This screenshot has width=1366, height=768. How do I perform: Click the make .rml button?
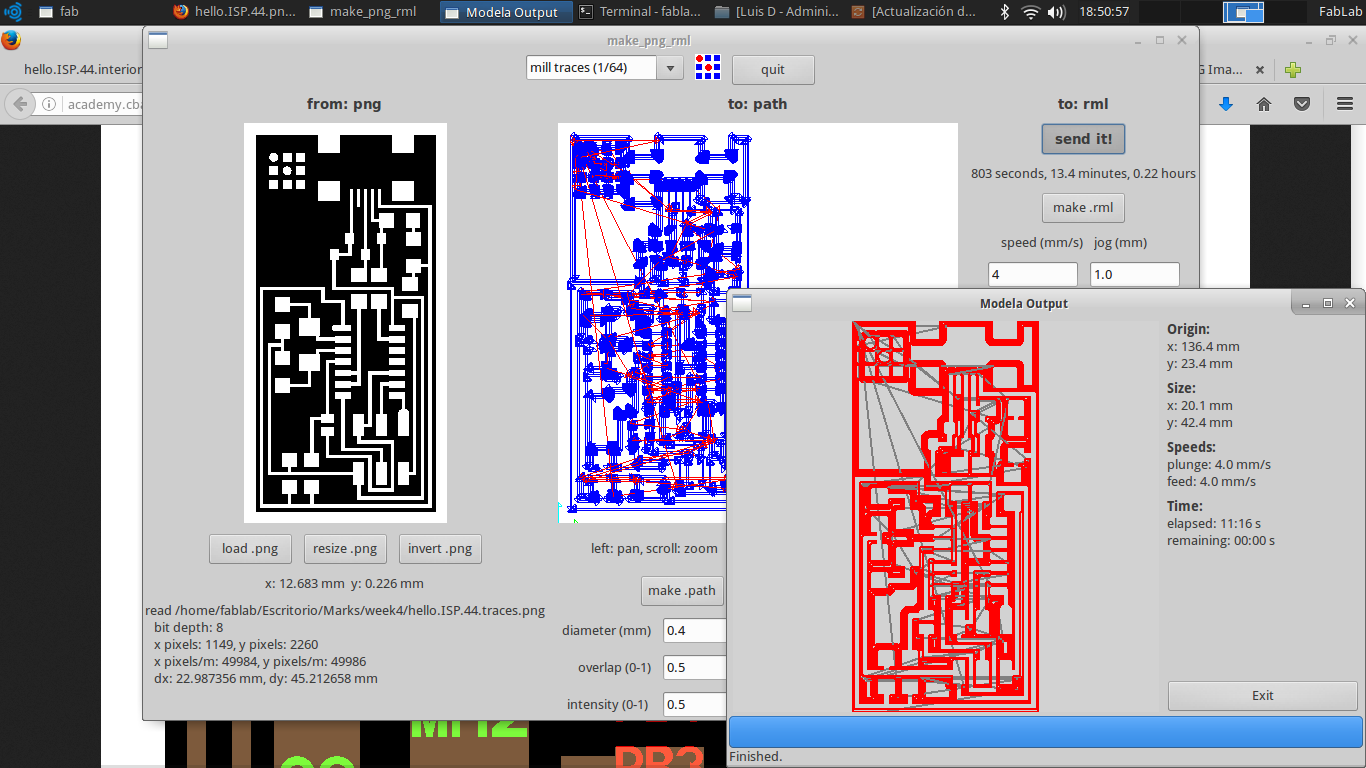(x=1083, y=208)
